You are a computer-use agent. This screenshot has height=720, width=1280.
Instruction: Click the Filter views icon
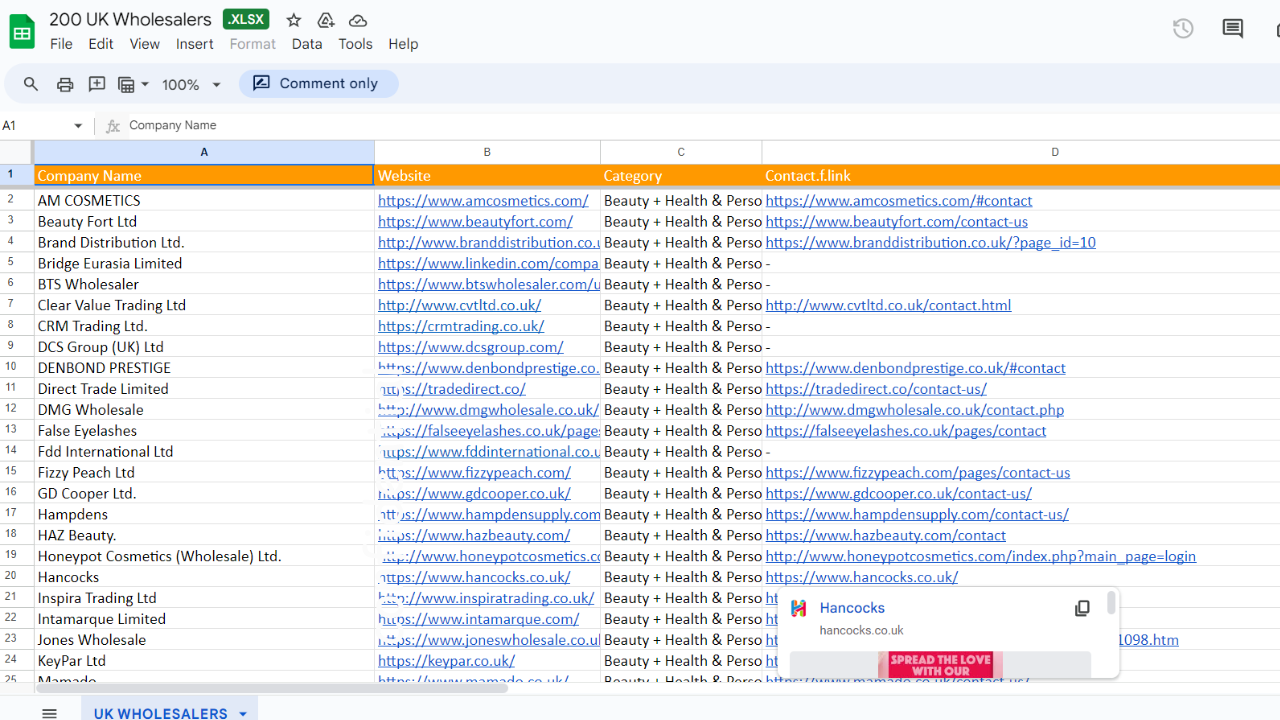pos(126,84)
